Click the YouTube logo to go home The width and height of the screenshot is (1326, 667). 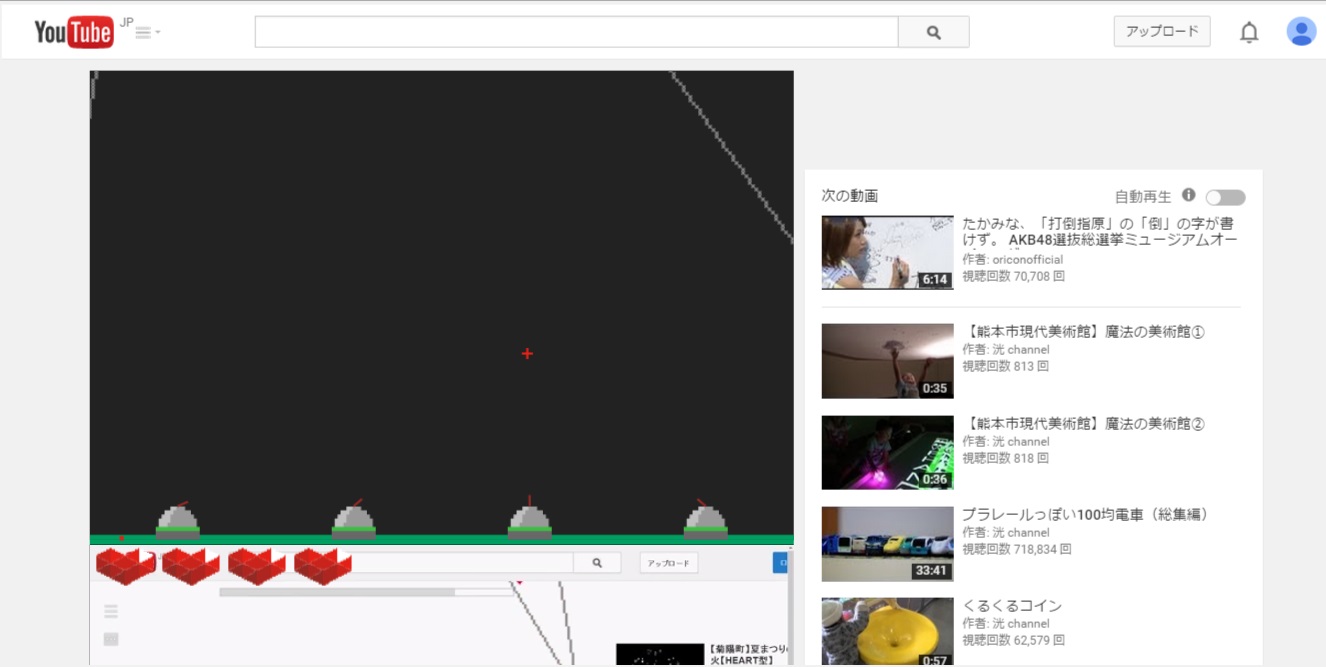(x=72, y=31)
